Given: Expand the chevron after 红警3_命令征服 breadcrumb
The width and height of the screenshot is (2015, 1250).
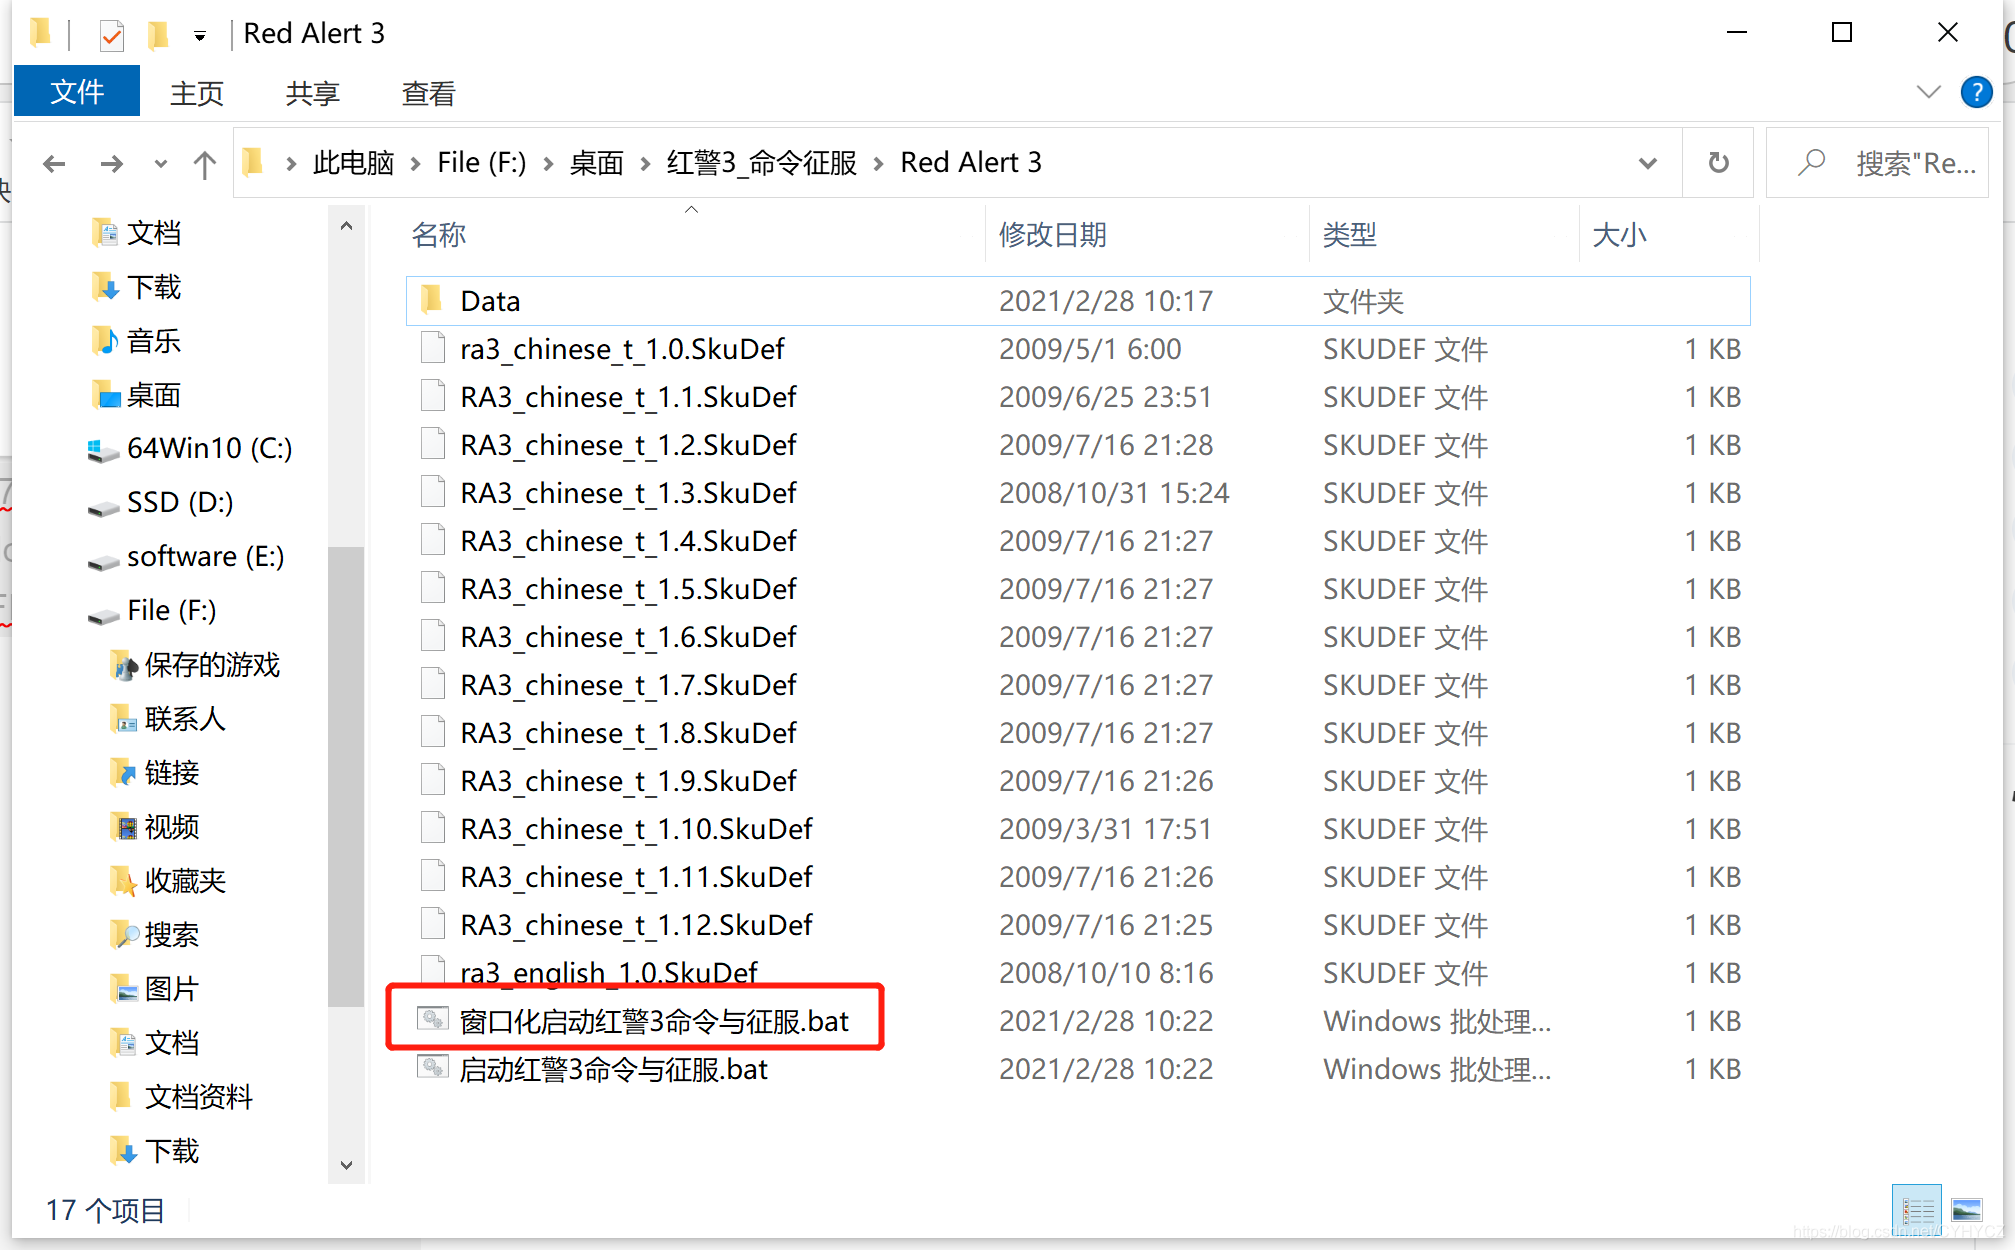Looking at the screenshot, I should (879, 163).
